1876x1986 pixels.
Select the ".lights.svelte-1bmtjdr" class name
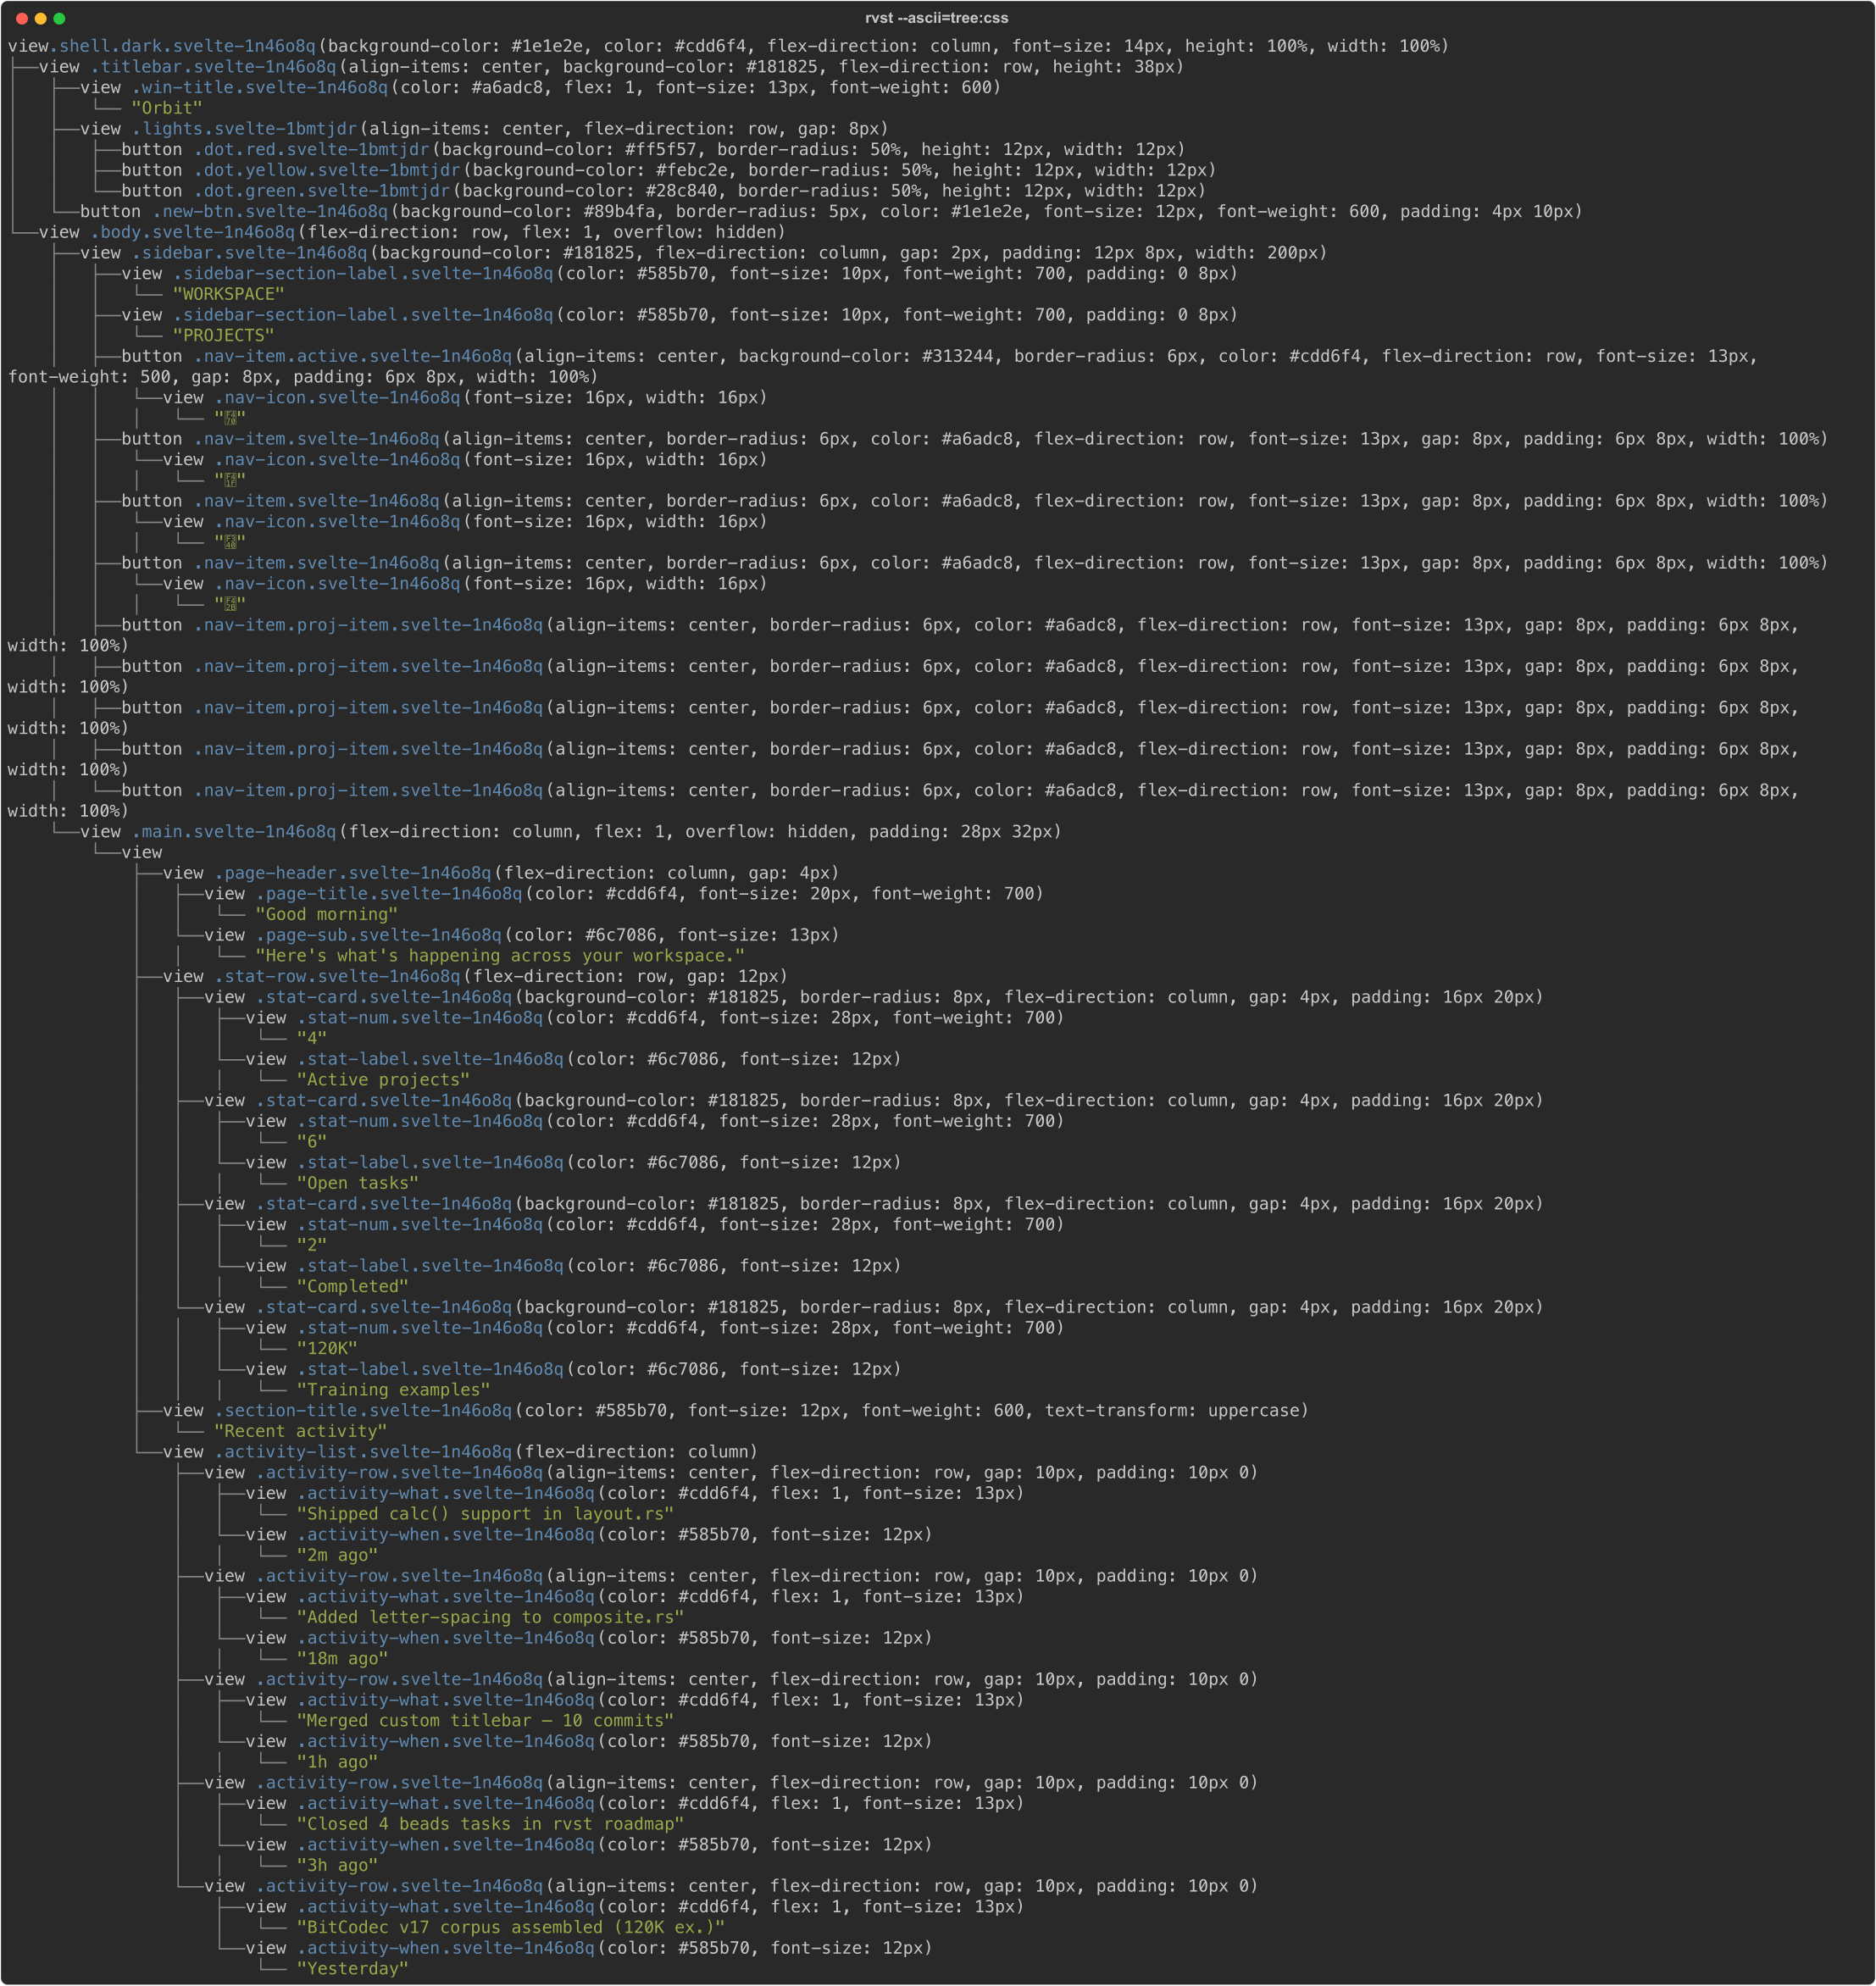click(x=245, y=129)
